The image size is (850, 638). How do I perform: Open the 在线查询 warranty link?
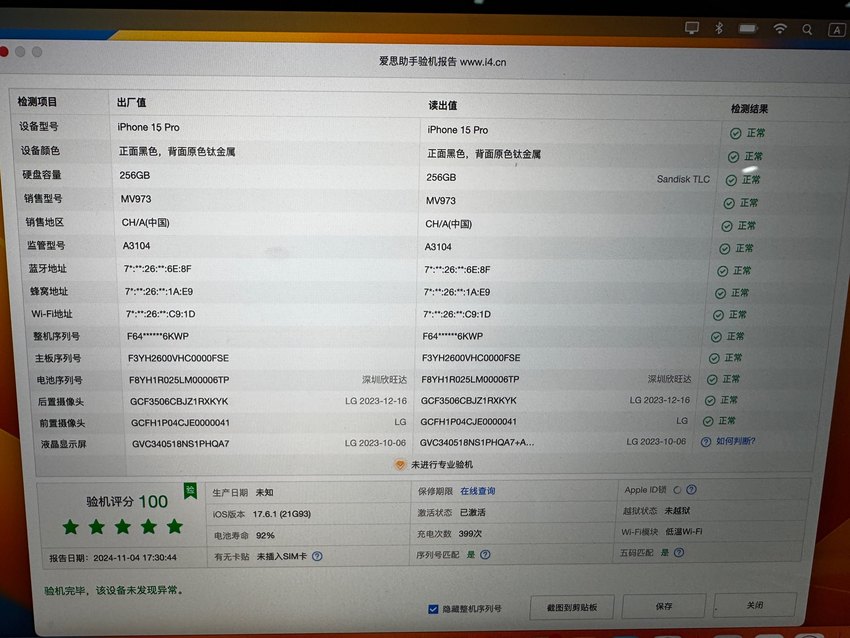[x=478, y=491]
